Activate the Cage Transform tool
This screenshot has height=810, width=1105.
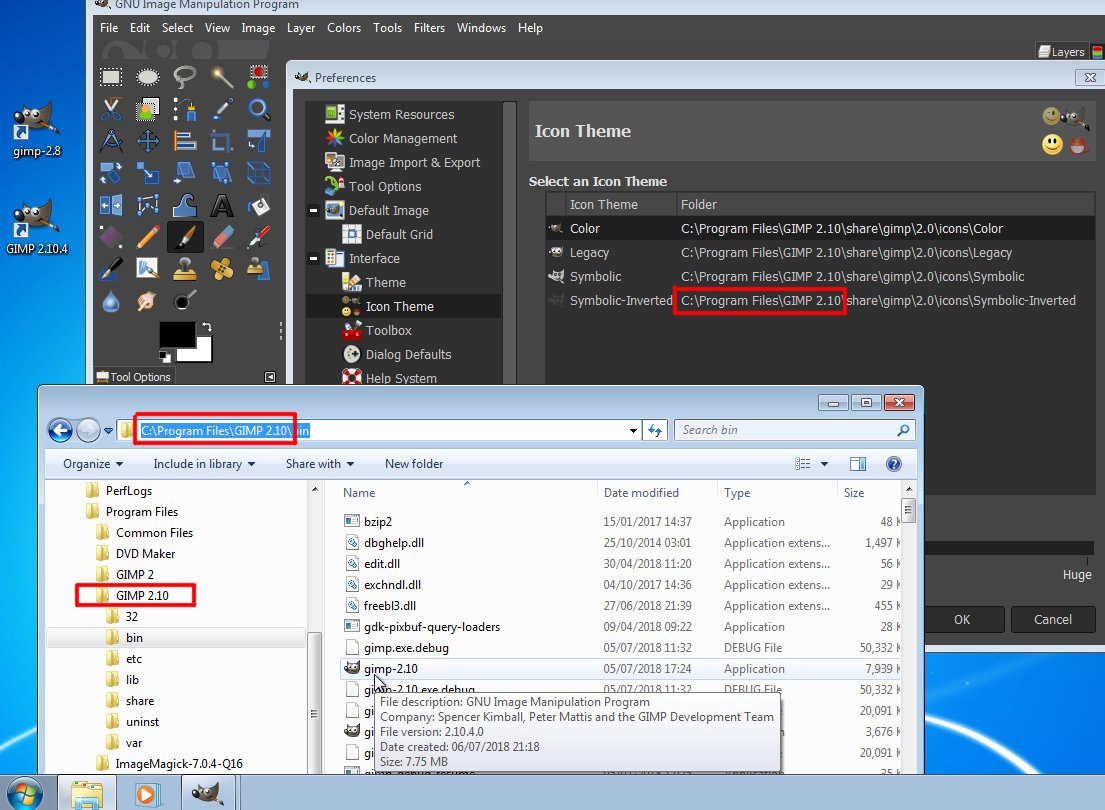pyautogui.click(x=147, y=205)
